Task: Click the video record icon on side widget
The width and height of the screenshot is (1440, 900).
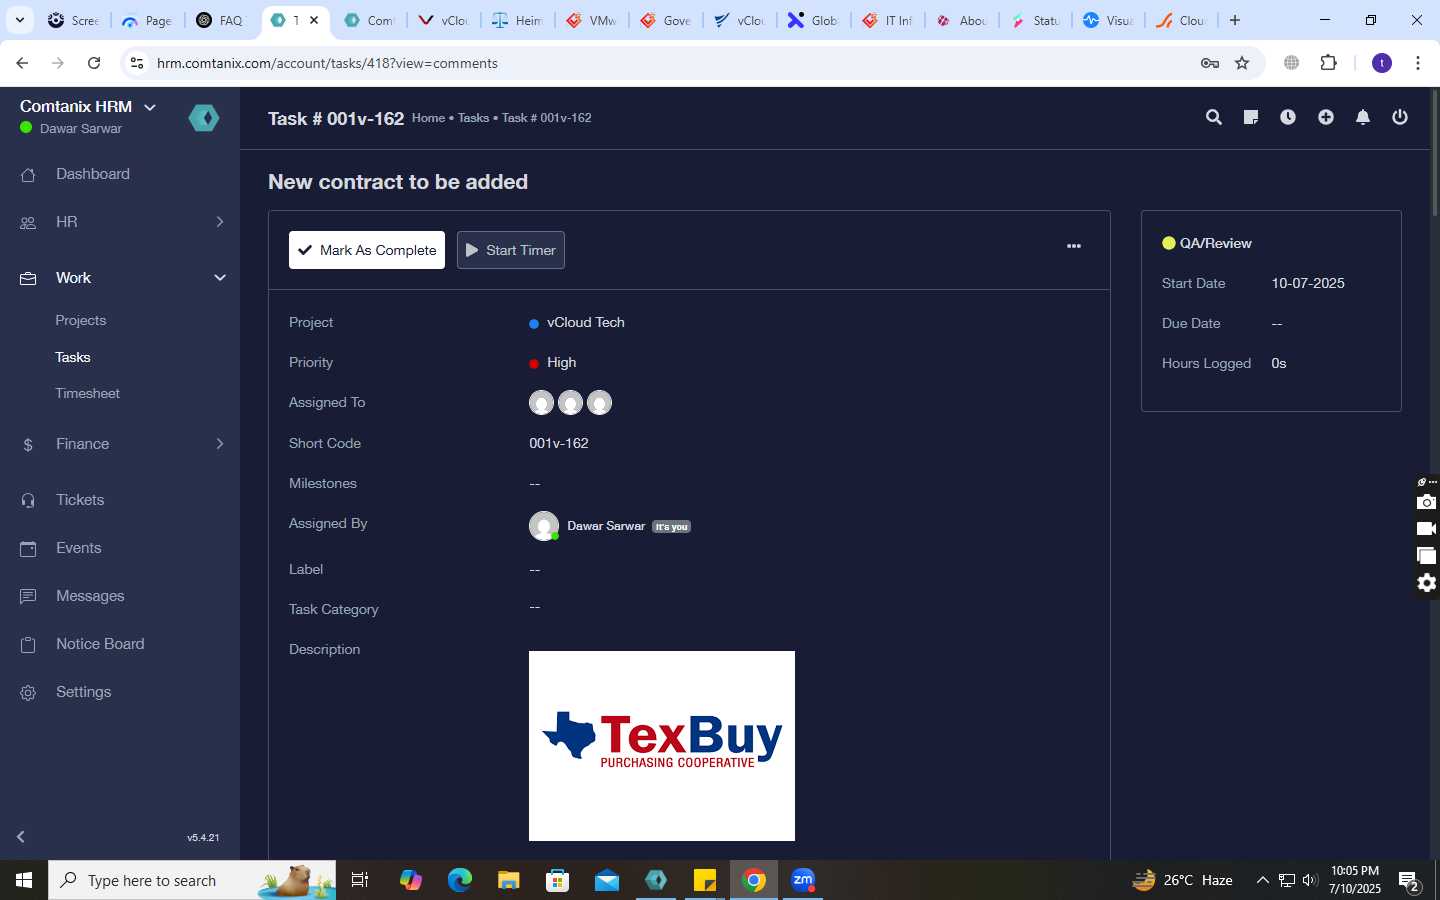Action: 1427,529
